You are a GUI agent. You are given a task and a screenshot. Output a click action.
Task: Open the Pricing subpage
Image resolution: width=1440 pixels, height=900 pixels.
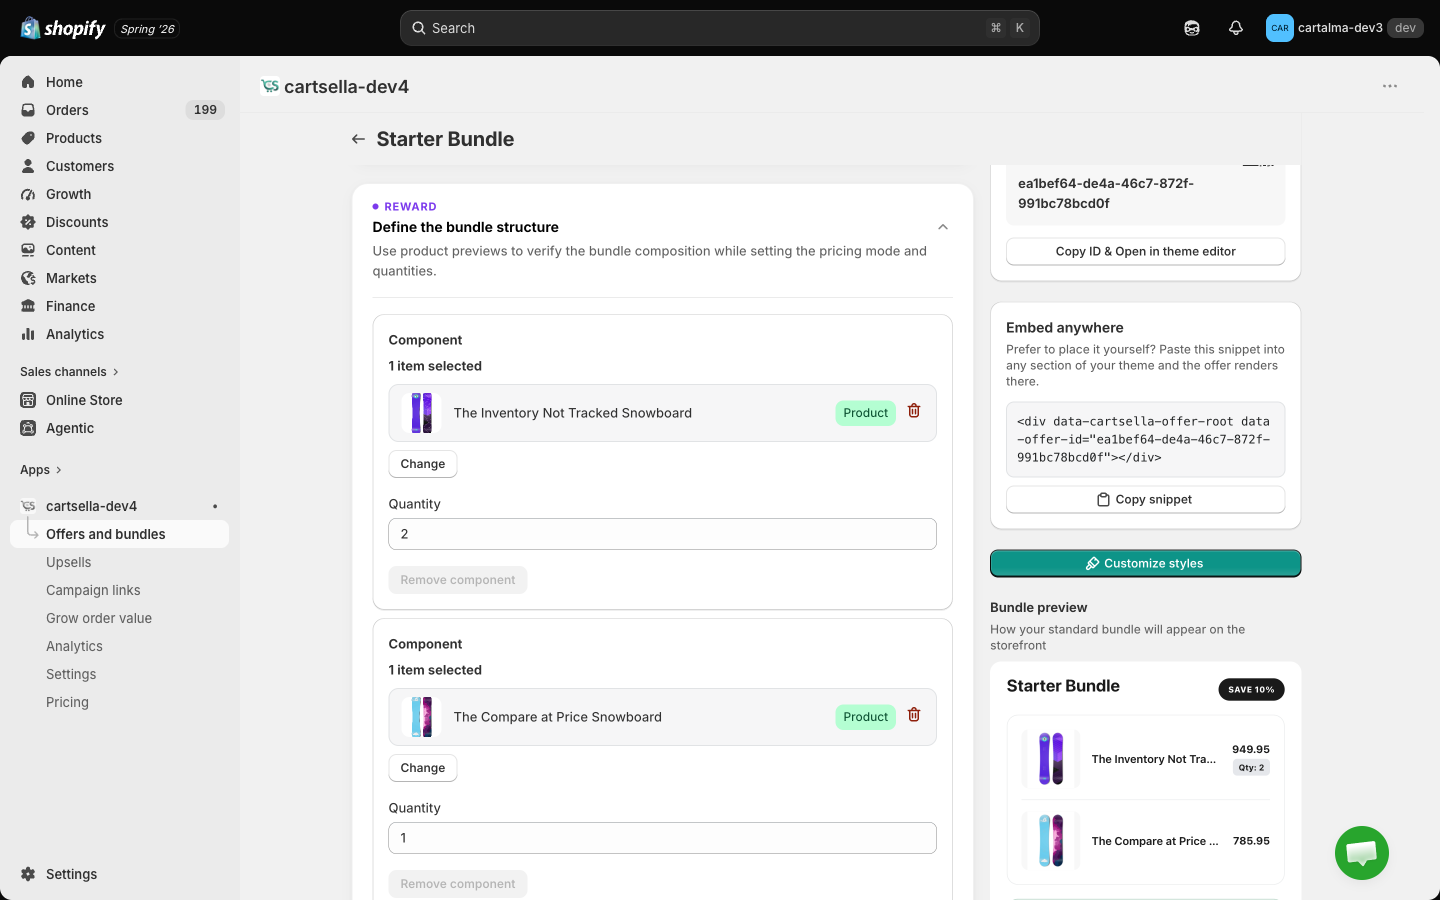tap(67, 702)
